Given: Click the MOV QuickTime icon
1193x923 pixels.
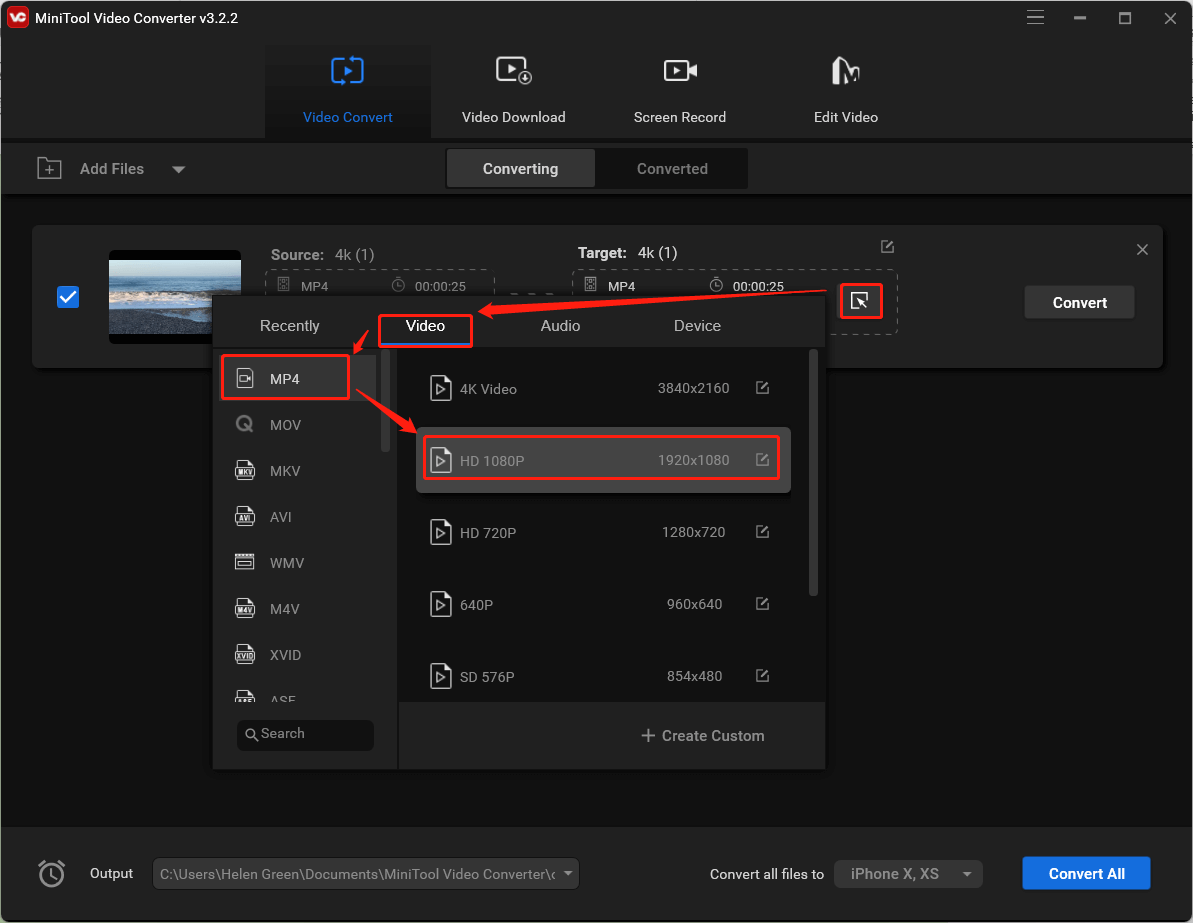Looking at the screenshot, I should (x=244, y=424).
